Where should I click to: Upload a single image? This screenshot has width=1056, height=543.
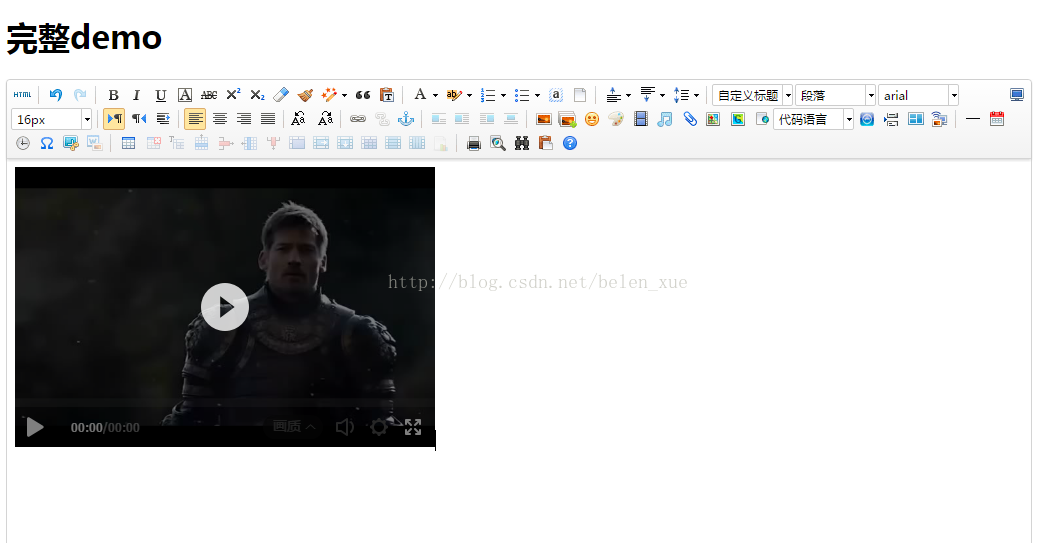543,119
